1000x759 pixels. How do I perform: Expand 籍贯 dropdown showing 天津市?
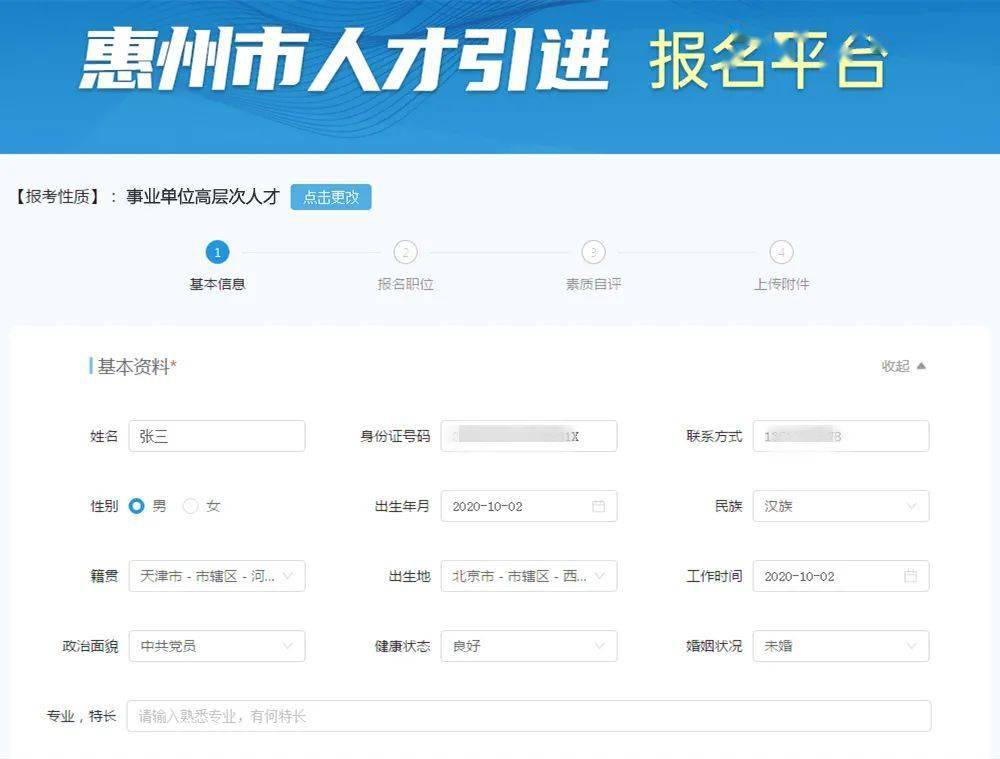pyautogui.click(x=217, y=576)
